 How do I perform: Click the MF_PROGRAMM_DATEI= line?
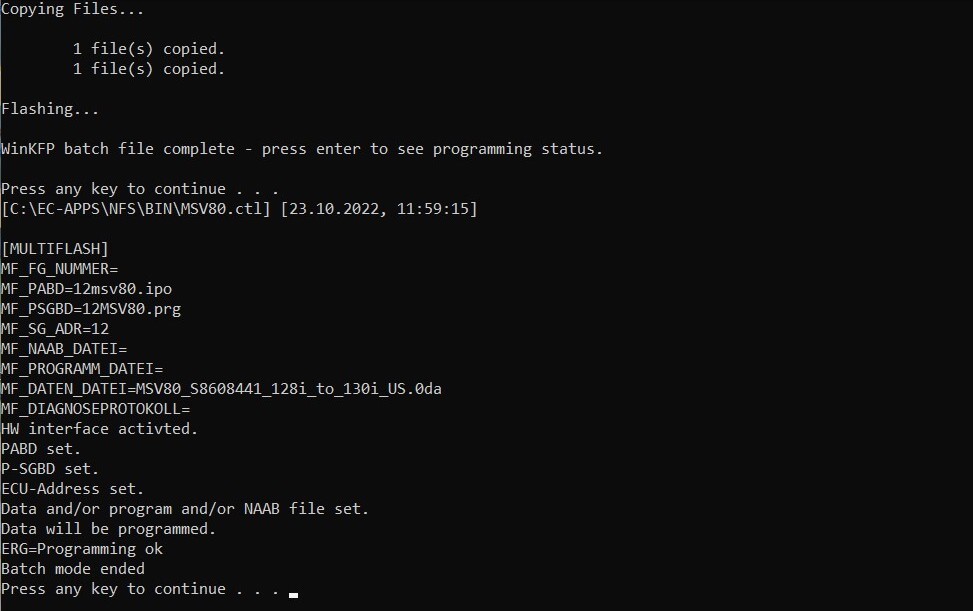click(82, 369)
